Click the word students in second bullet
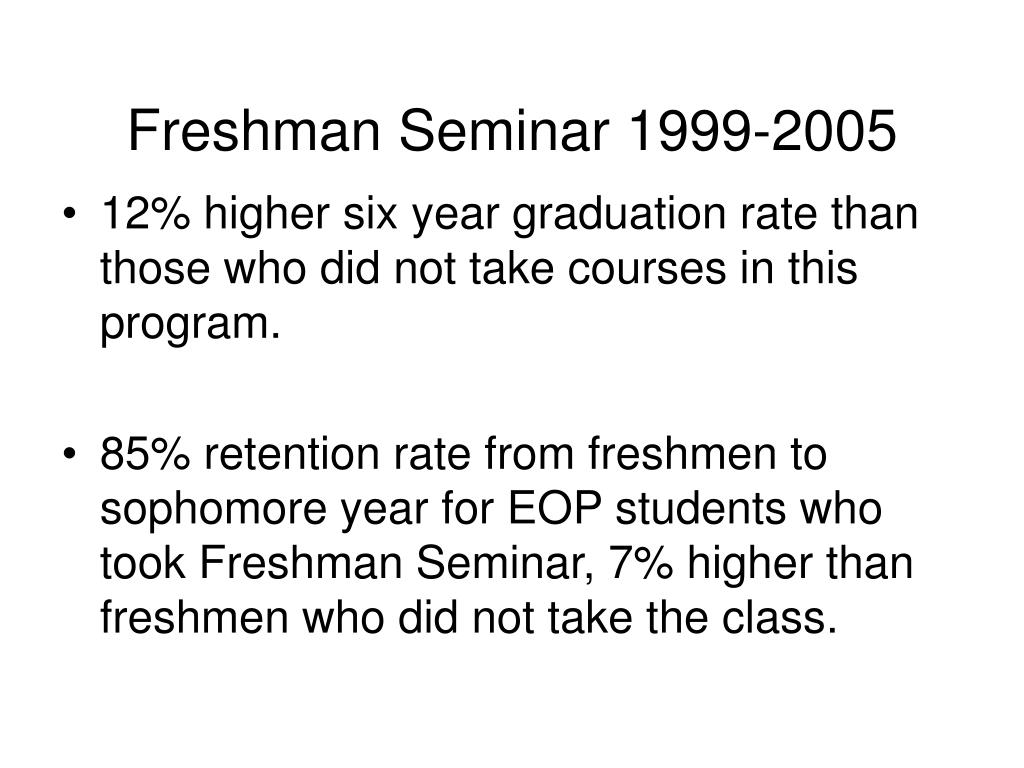The width and height of the screenshot is (1024, 768). (700, 509)
